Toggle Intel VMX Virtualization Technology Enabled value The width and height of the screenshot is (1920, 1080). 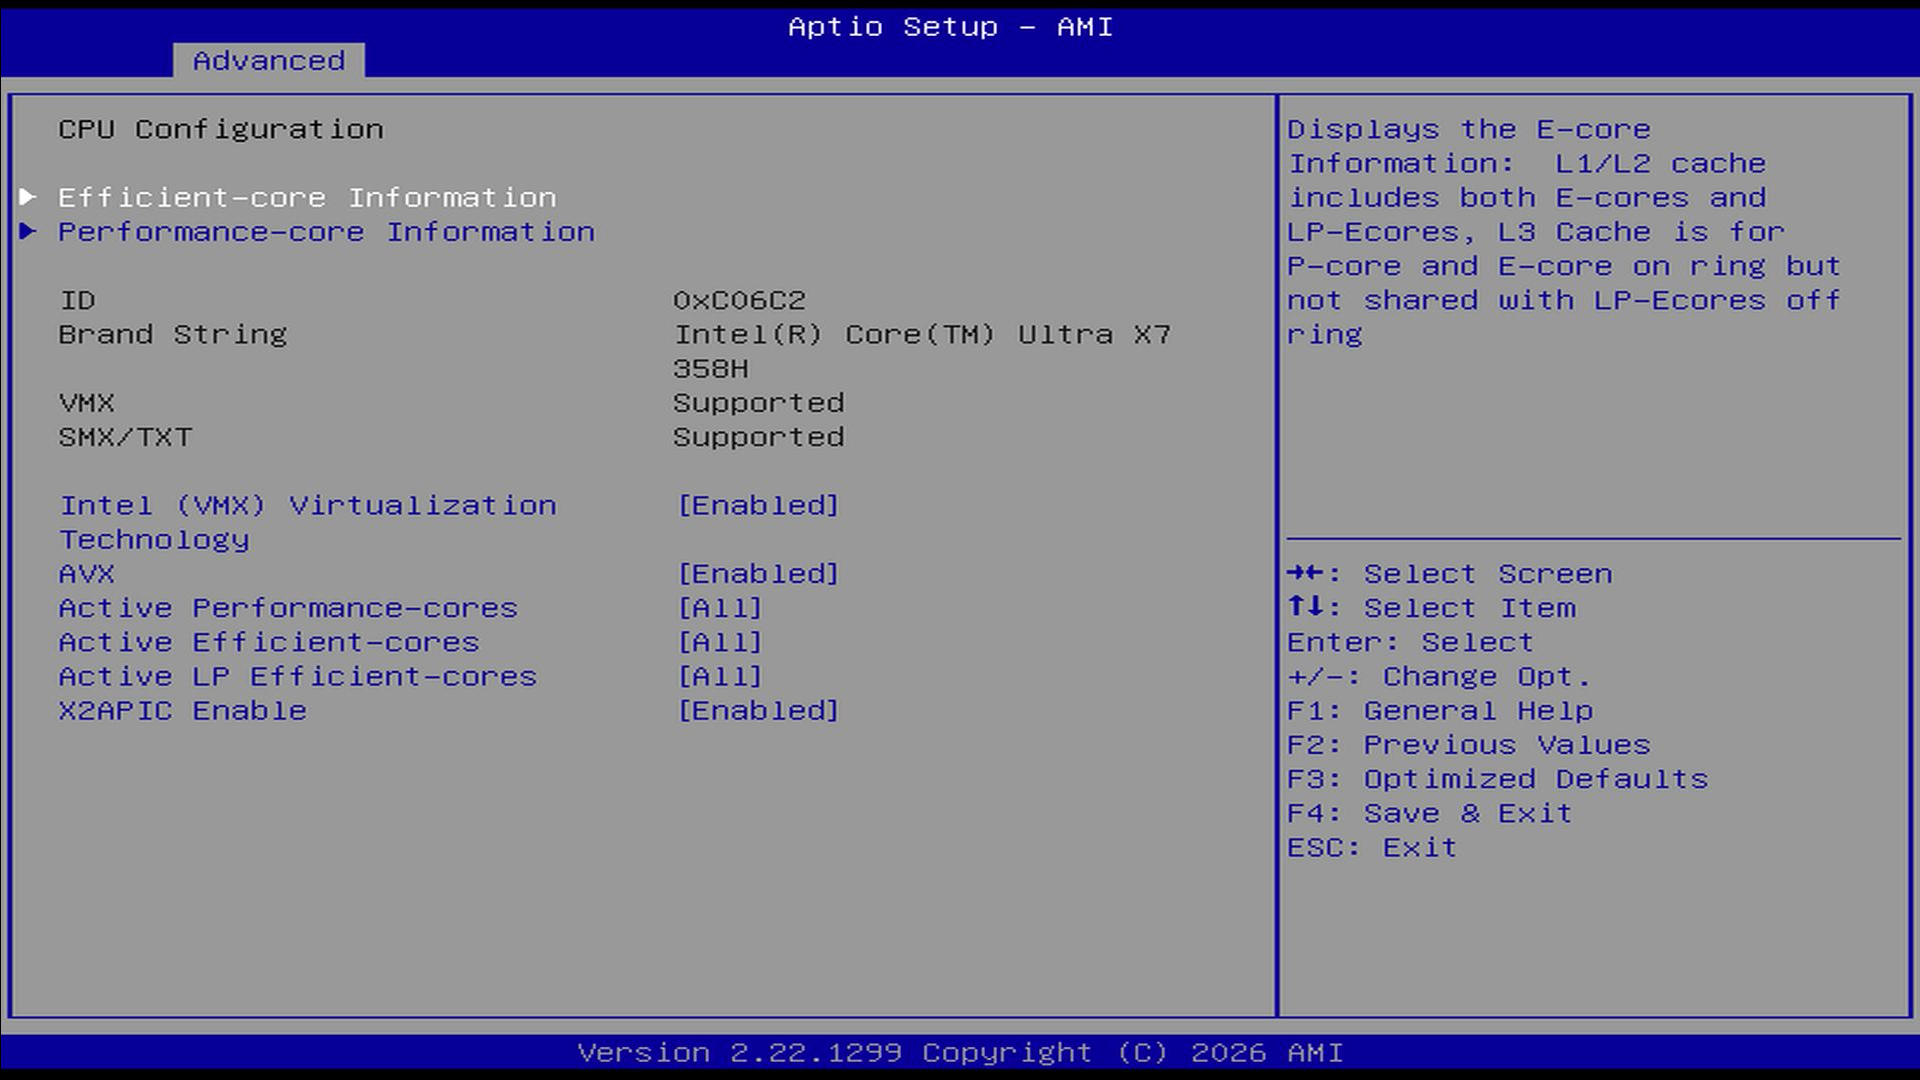click(758, 506)
